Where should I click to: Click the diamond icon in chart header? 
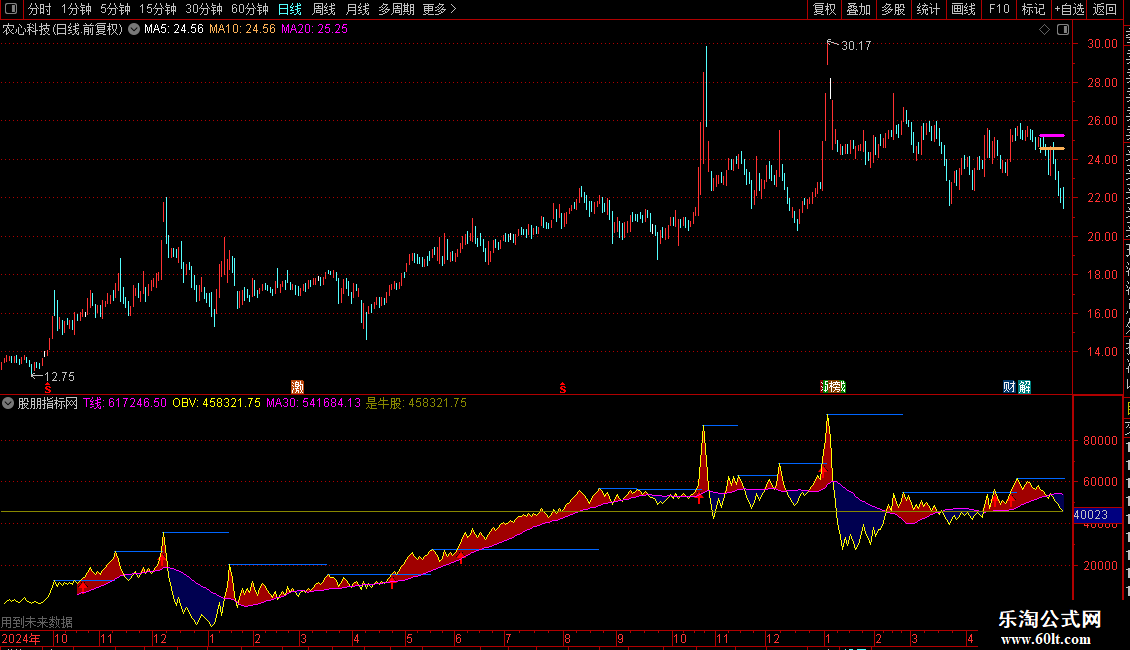(1044, 30)
